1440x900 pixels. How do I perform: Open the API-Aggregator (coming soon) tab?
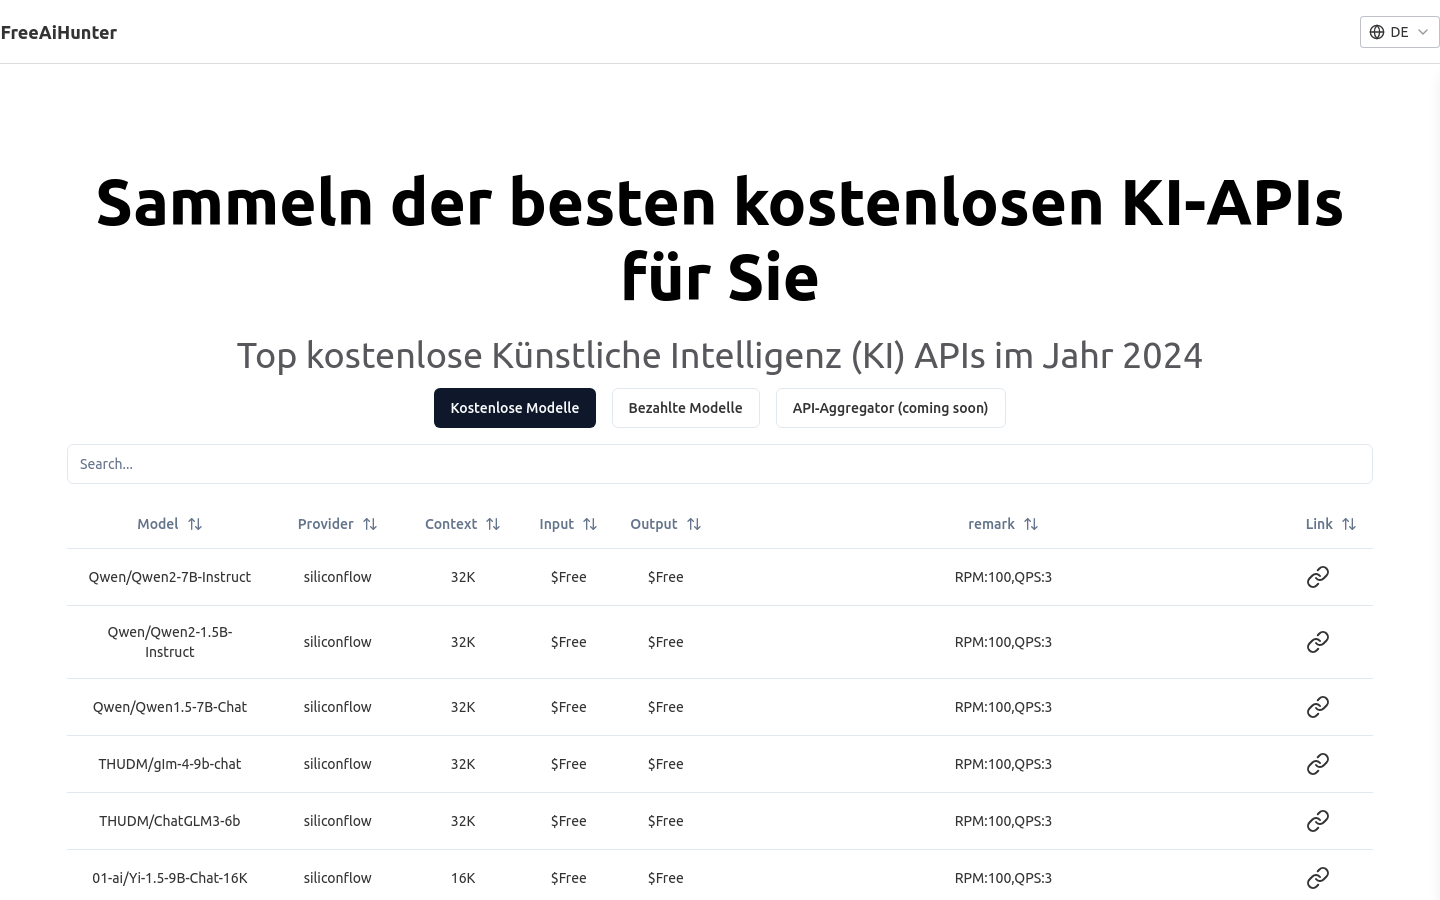[x=891, y=408]
